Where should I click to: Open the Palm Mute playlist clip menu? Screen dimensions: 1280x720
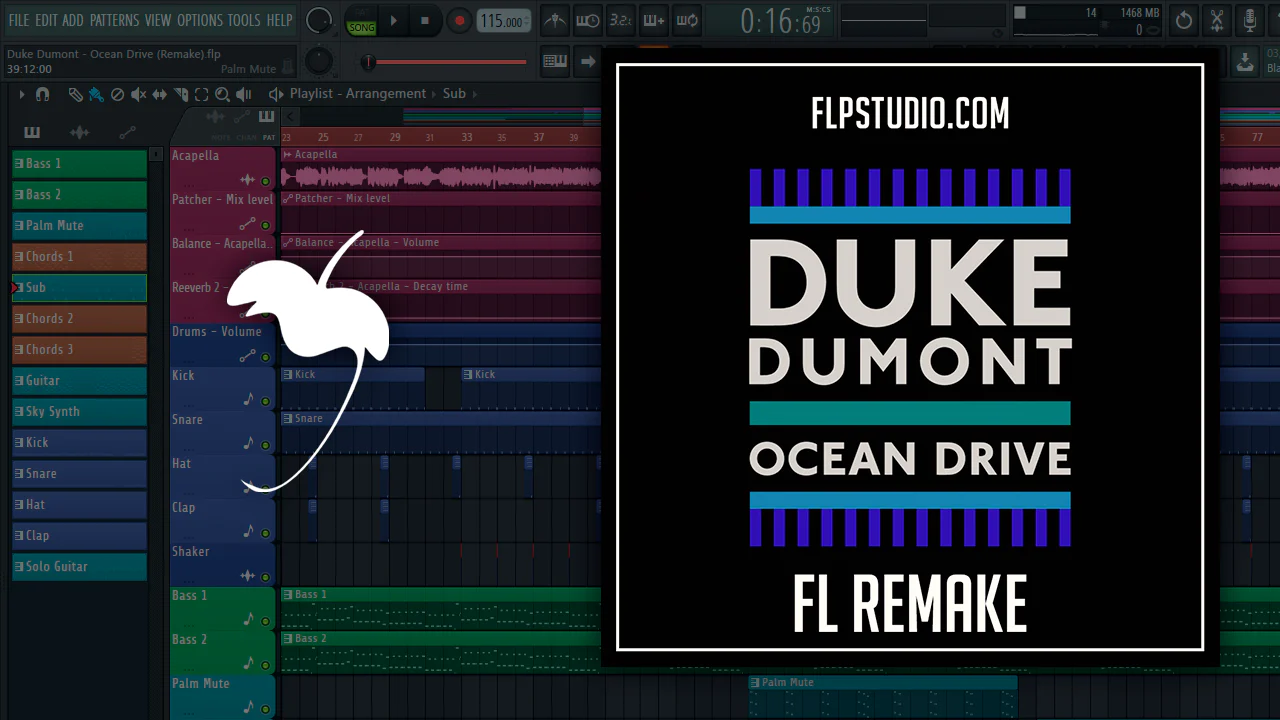(756, 683)
